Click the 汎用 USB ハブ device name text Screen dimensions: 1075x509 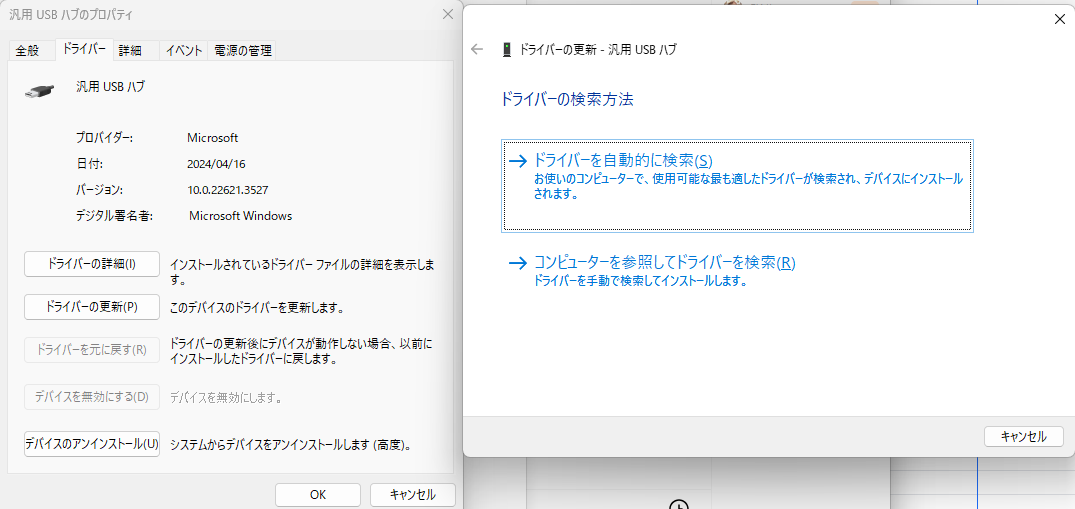(110, 87)
